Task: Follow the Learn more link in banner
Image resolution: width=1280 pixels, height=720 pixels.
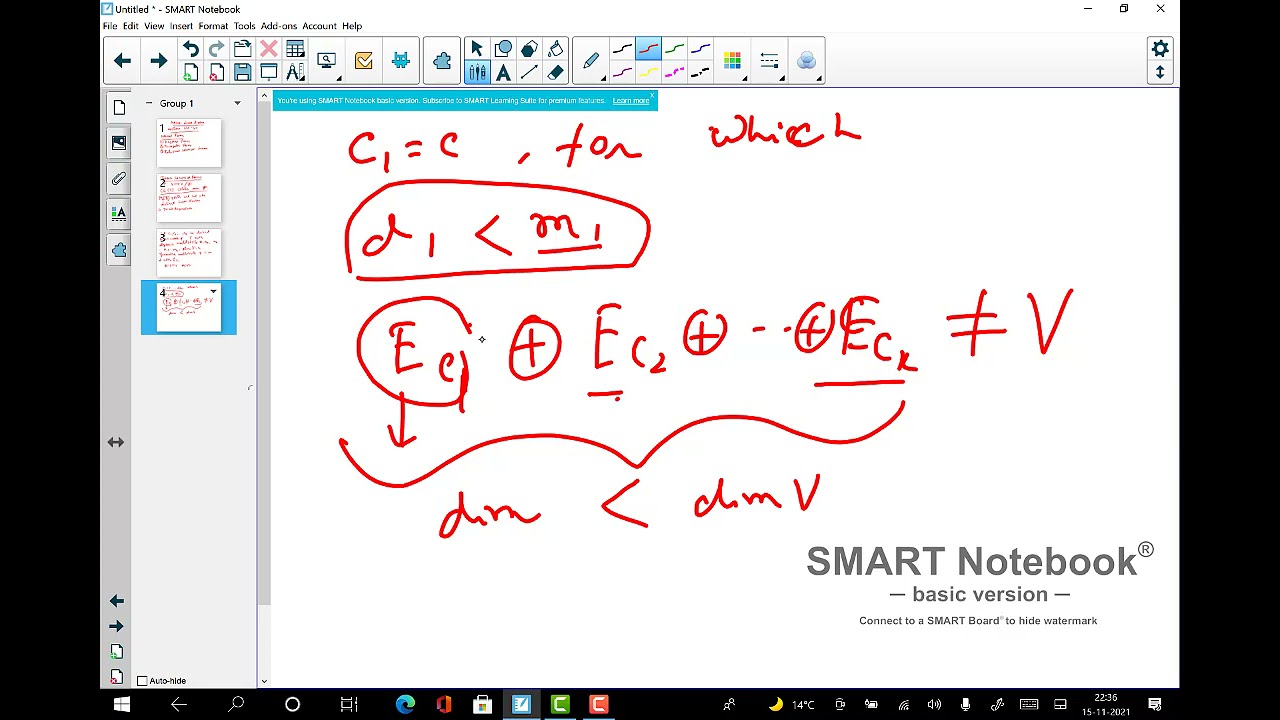Action: tap(630, 101)
